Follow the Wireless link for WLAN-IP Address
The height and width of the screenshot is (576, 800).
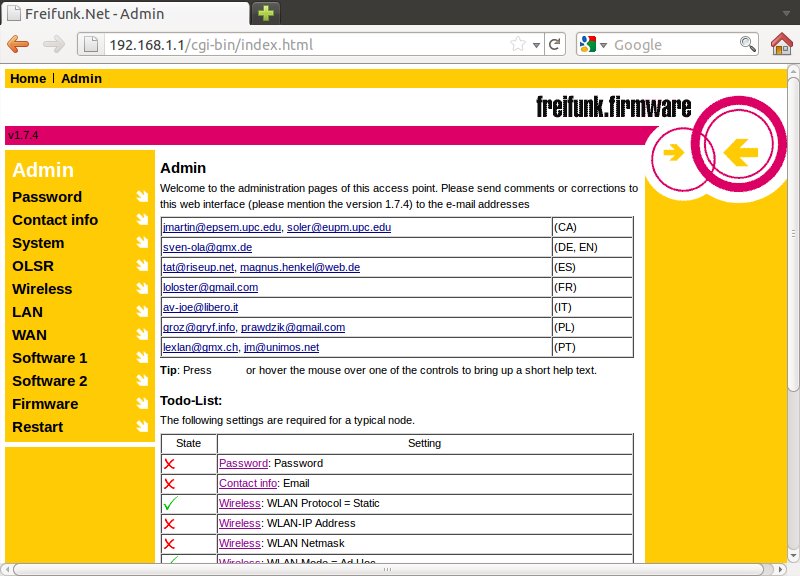pyautogui.click(x=240, y=523)
